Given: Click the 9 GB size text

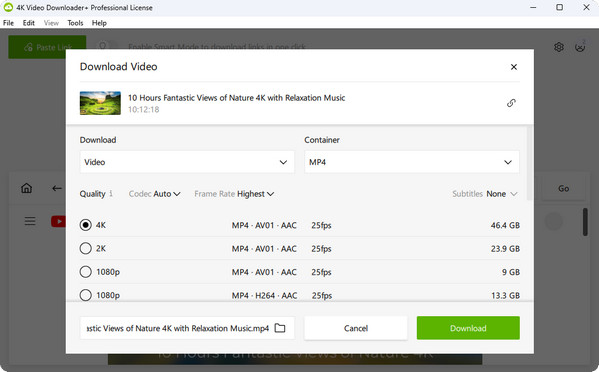Looking at the screenshot, I should (511, 272).
